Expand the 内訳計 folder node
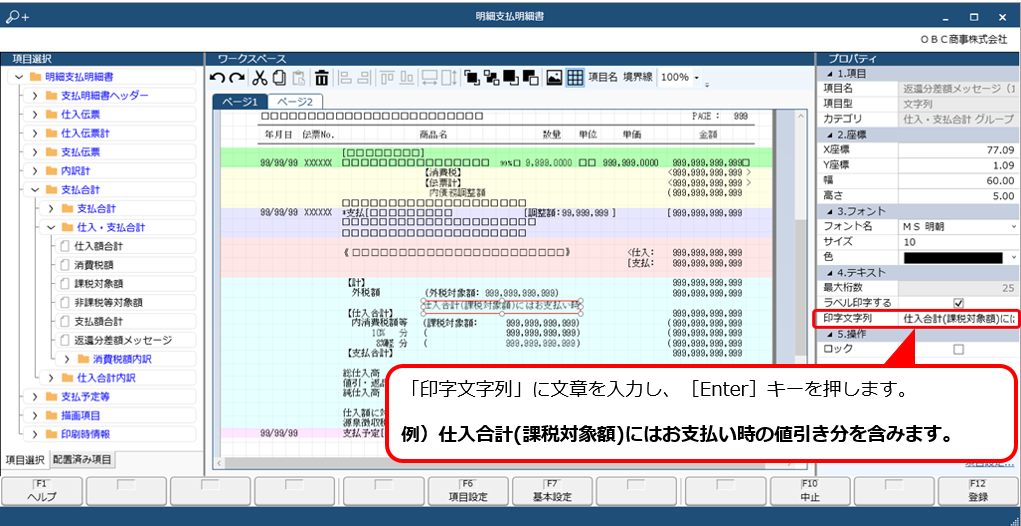 (35, 171)
